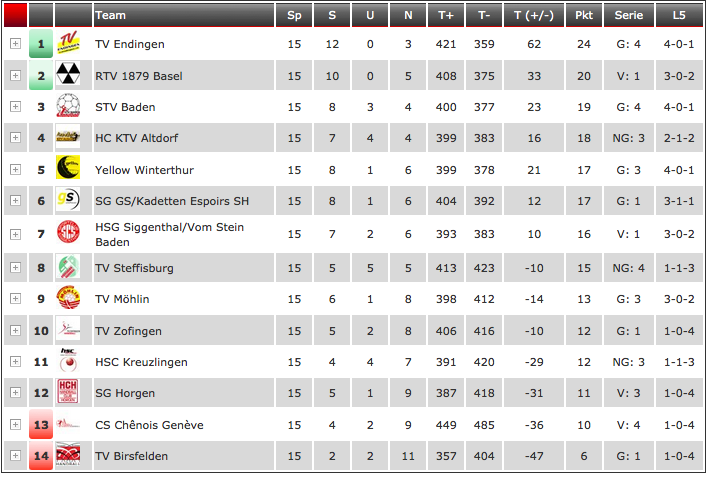The width and height of the screenshot is (708, 478).
Task: Click the TV Möhlin club logo
Action: pyautogui.click(x=68, y=297)
